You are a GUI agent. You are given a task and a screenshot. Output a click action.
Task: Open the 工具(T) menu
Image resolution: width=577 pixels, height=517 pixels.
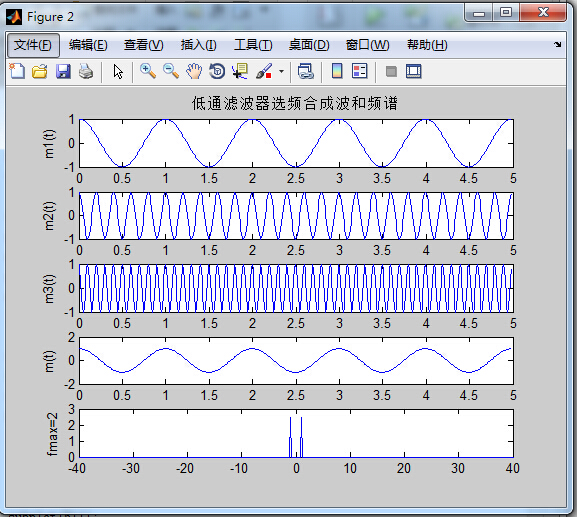click(253, 45)
